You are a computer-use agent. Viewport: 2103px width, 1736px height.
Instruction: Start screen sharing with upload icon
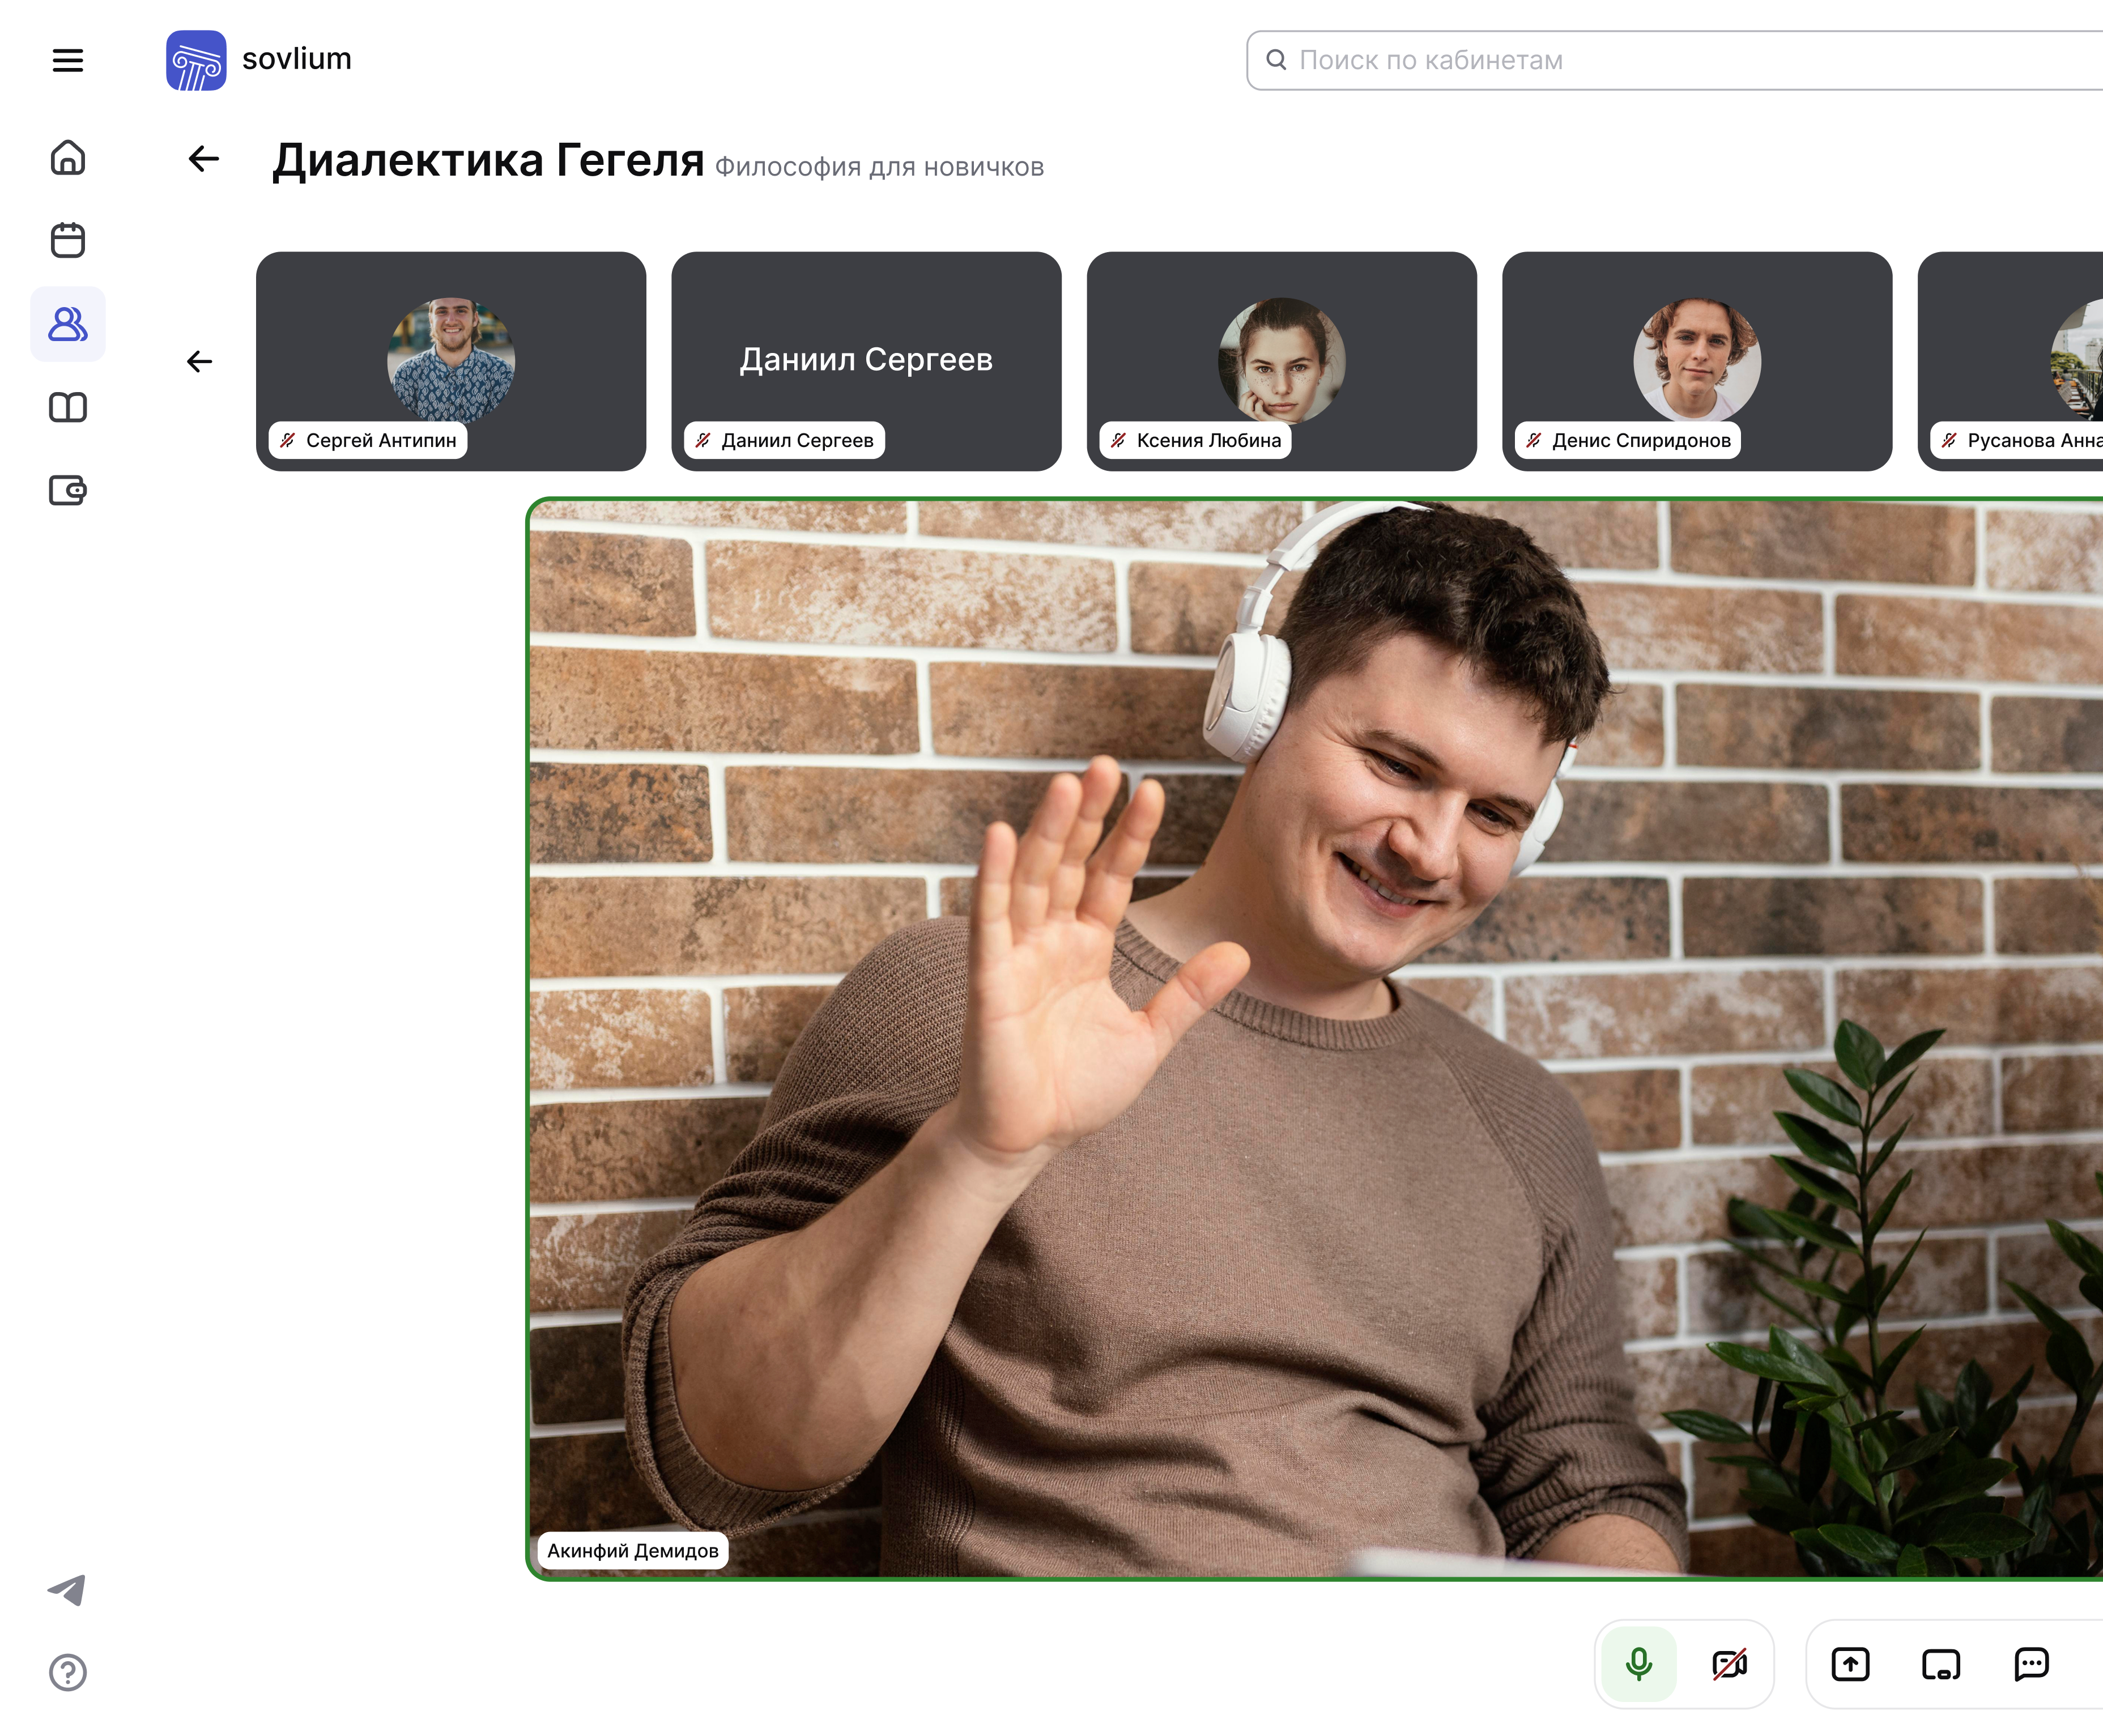coord(1850,1664)
